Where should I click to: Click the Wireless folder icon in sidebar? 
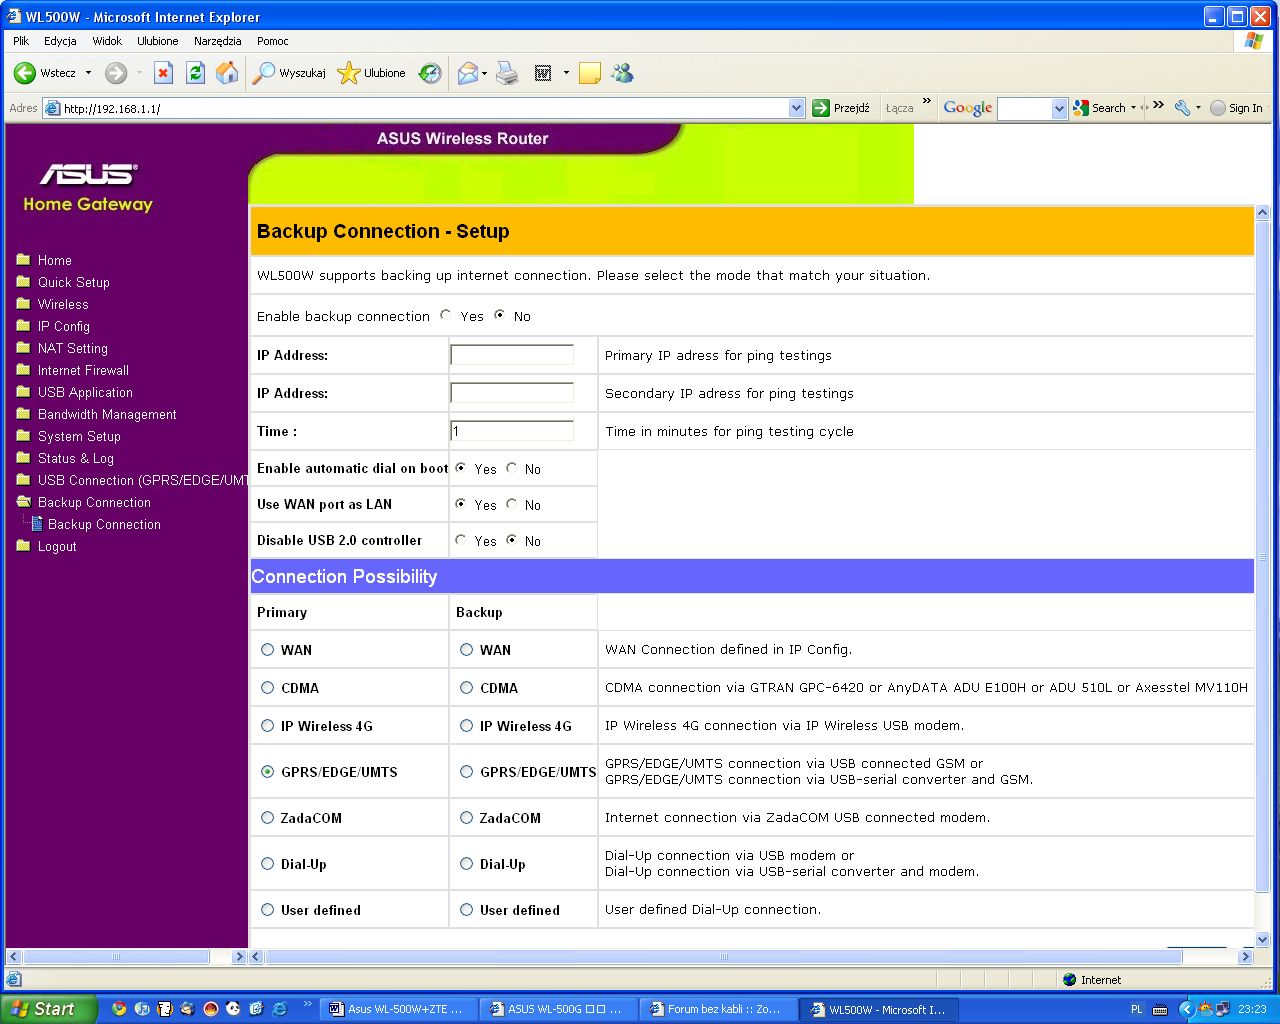[x=23, y=304]
